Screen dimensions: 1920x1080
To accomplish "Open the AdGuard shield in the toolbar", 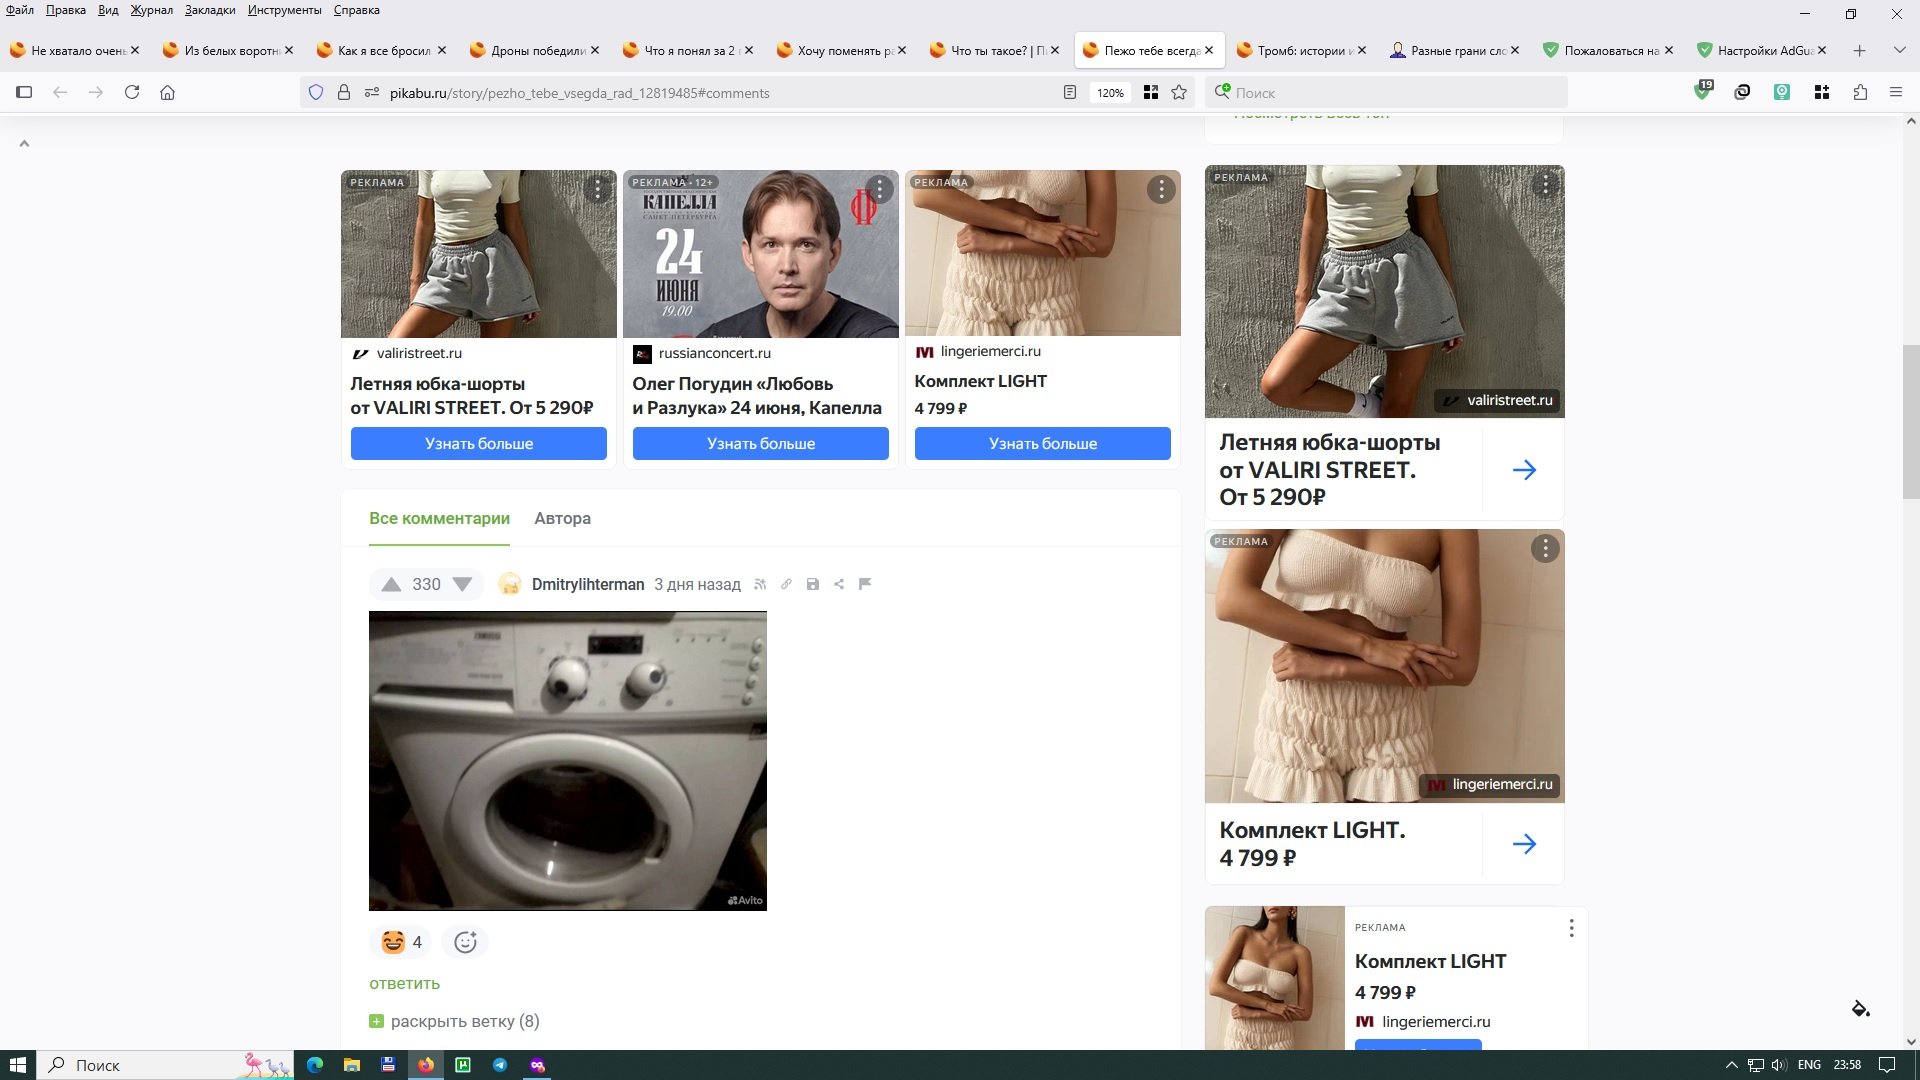I will tap(1701, 92).
